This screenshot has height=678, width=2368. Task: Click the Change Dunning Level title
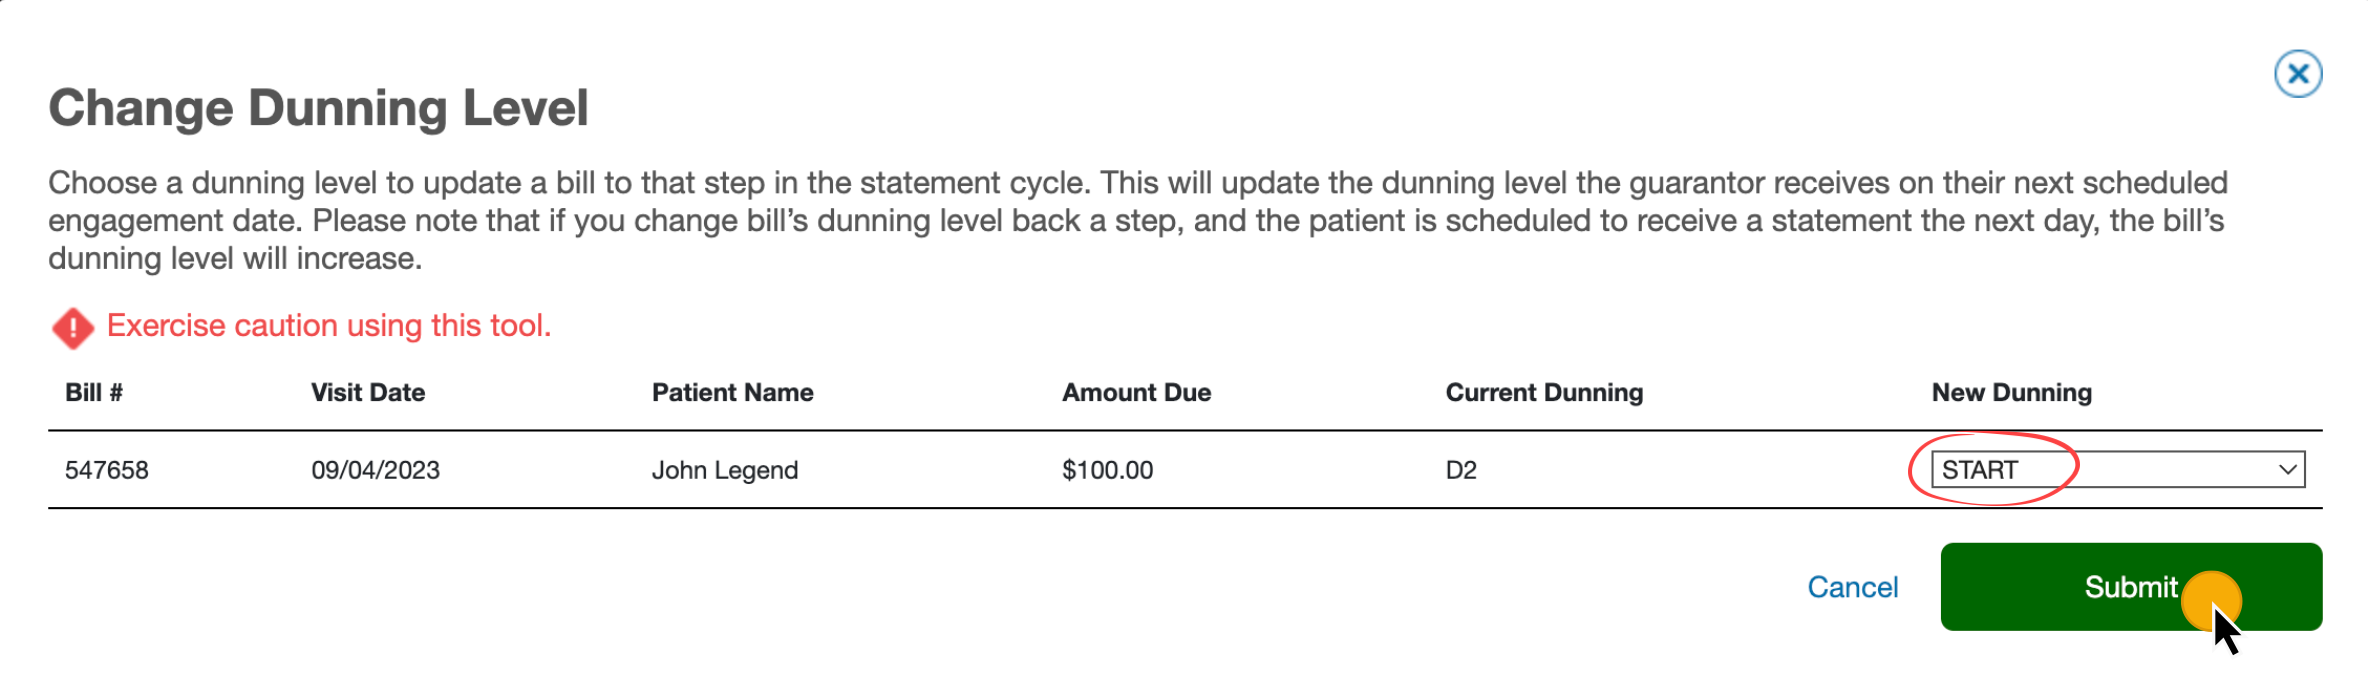point(320,107)
